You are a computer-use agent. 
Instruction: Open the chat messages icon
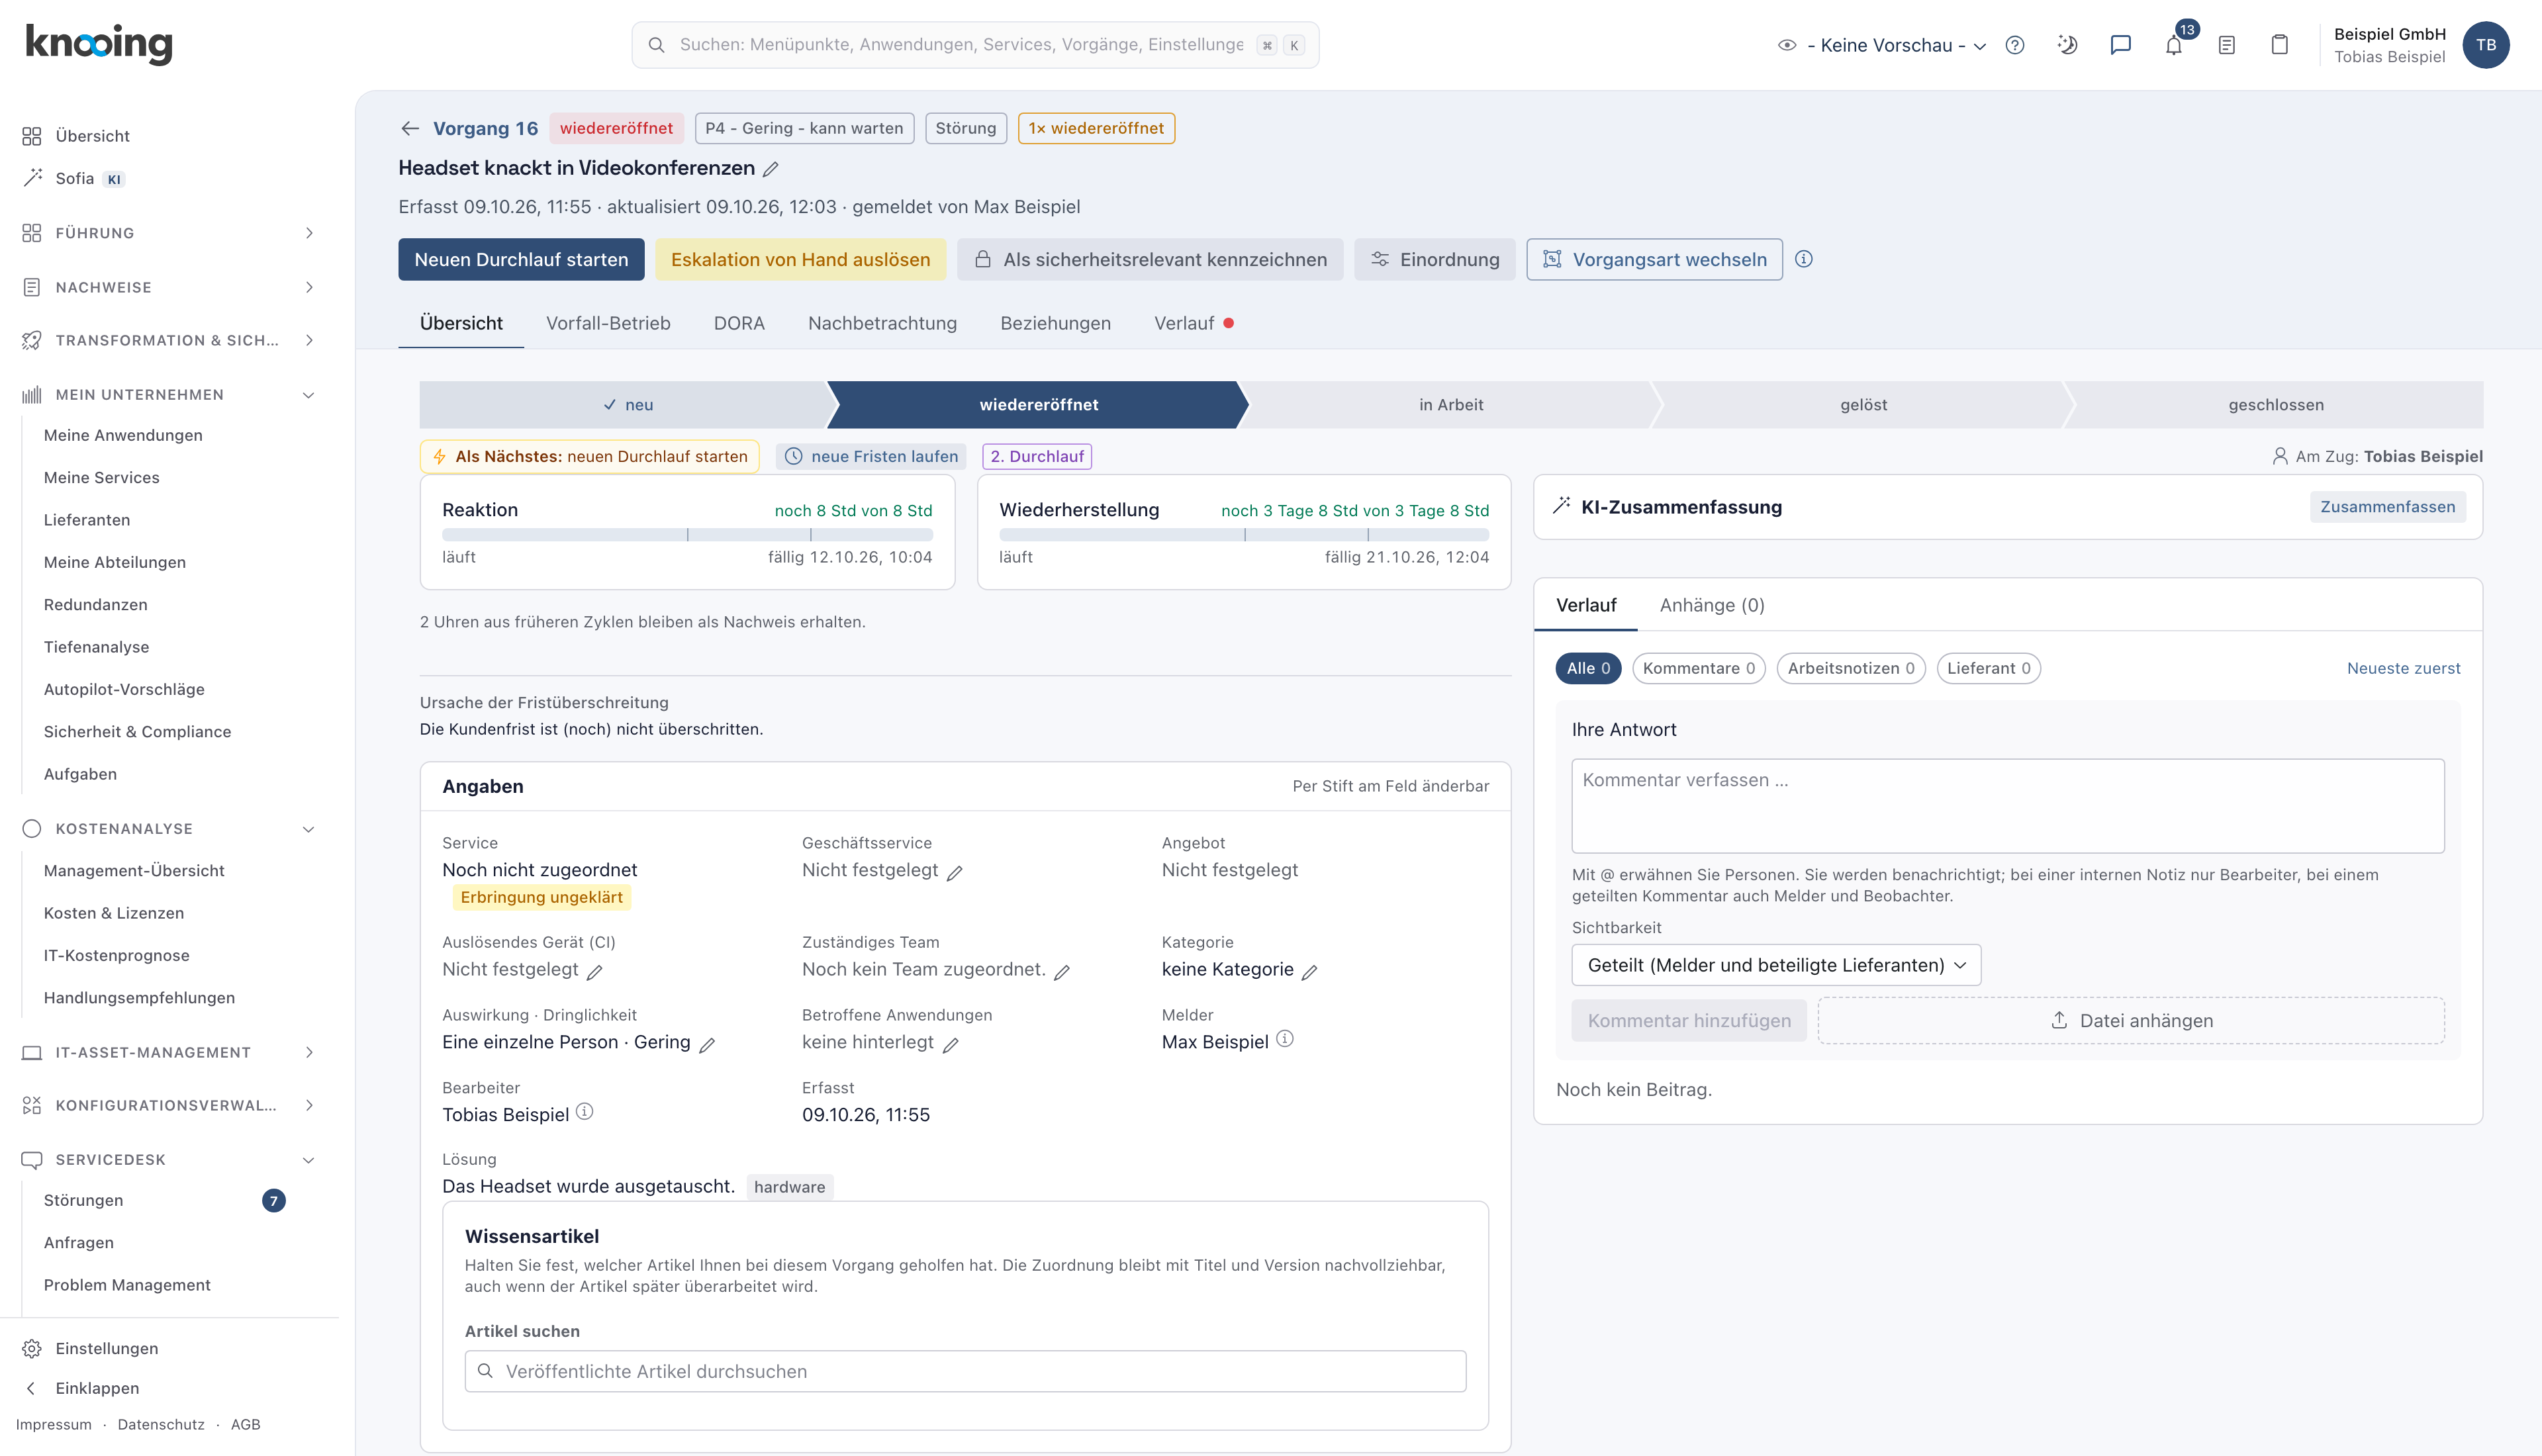coord(2120,45)
